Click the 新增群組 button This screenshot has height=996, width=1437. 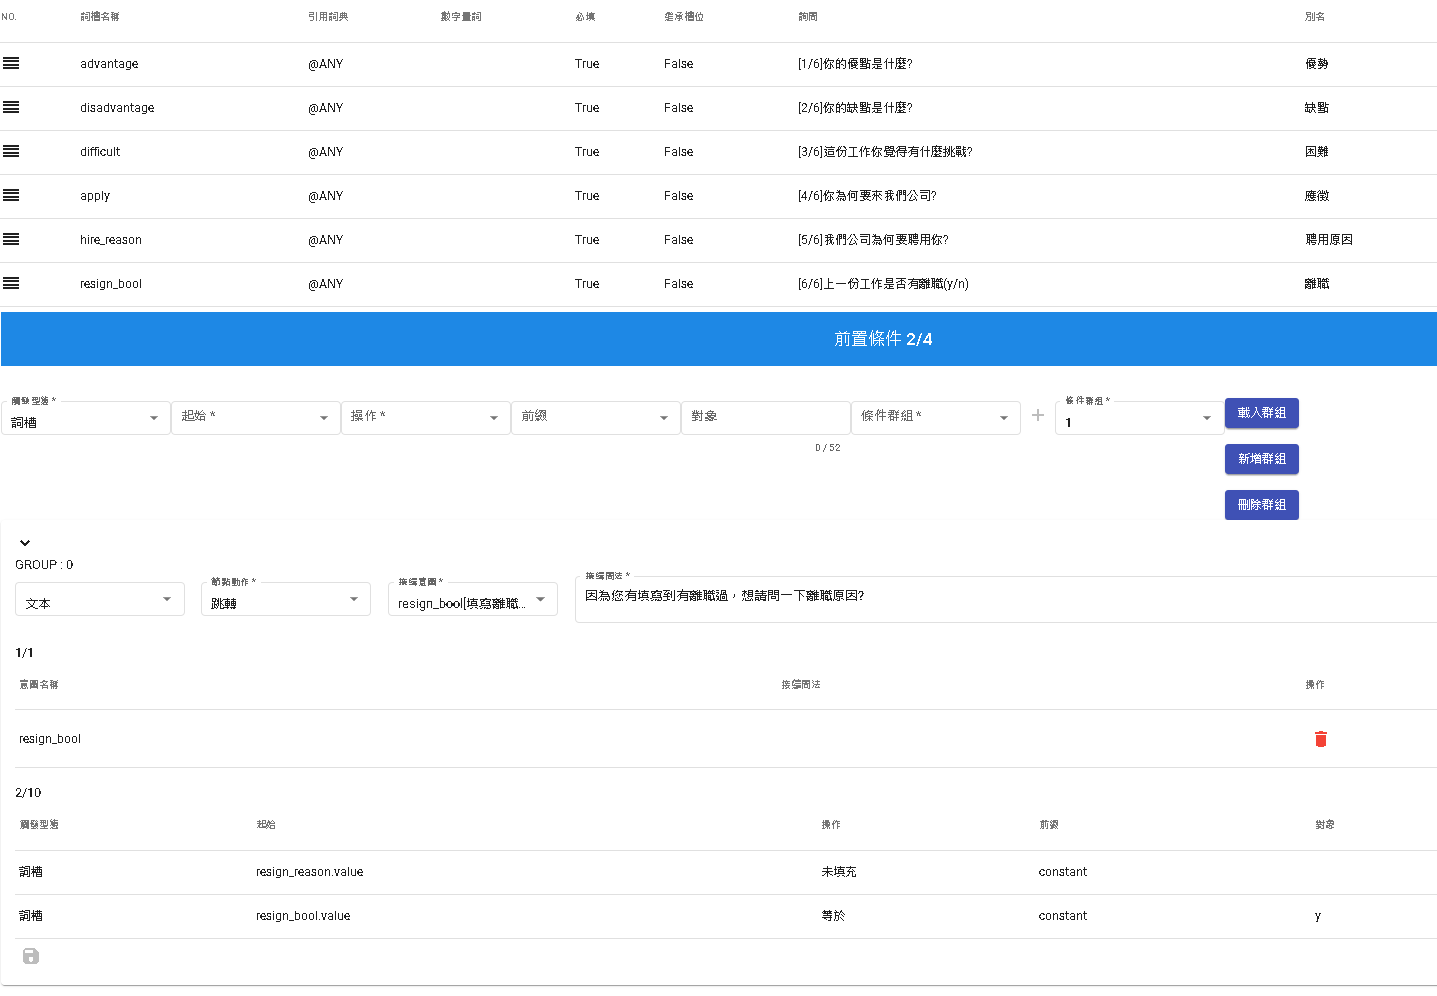1262,459
